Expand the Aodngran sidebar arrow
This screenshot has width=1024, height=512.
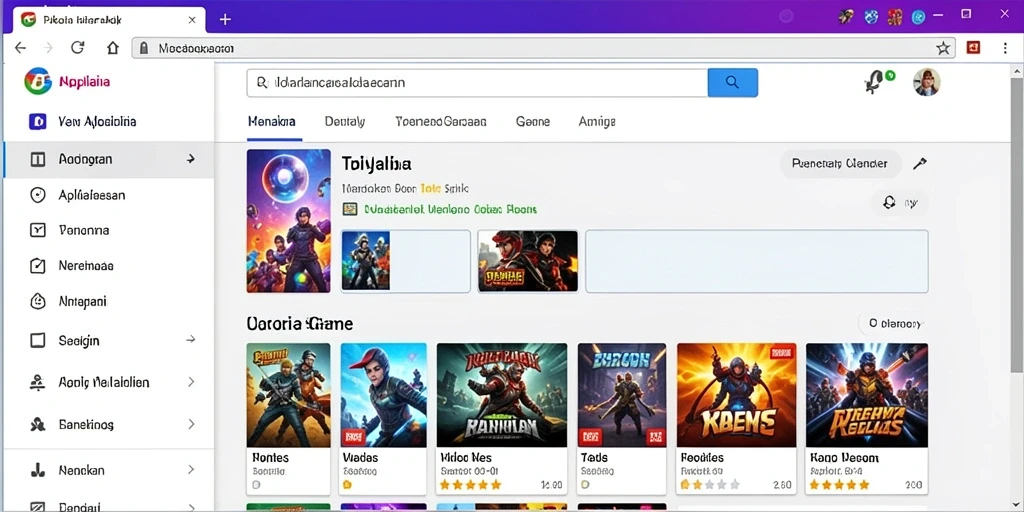pos(191,159)
